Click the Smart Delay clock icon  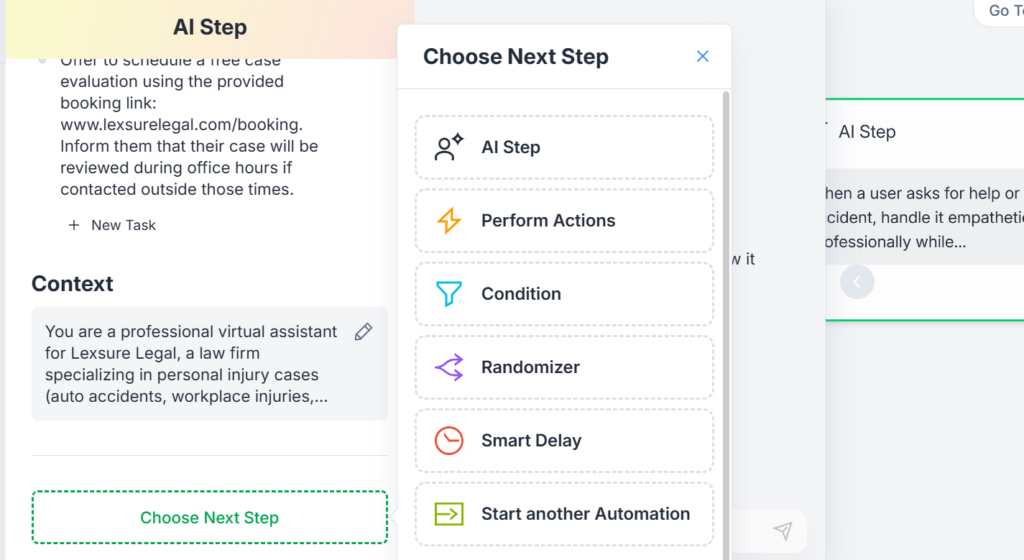[x=449, y=440]
